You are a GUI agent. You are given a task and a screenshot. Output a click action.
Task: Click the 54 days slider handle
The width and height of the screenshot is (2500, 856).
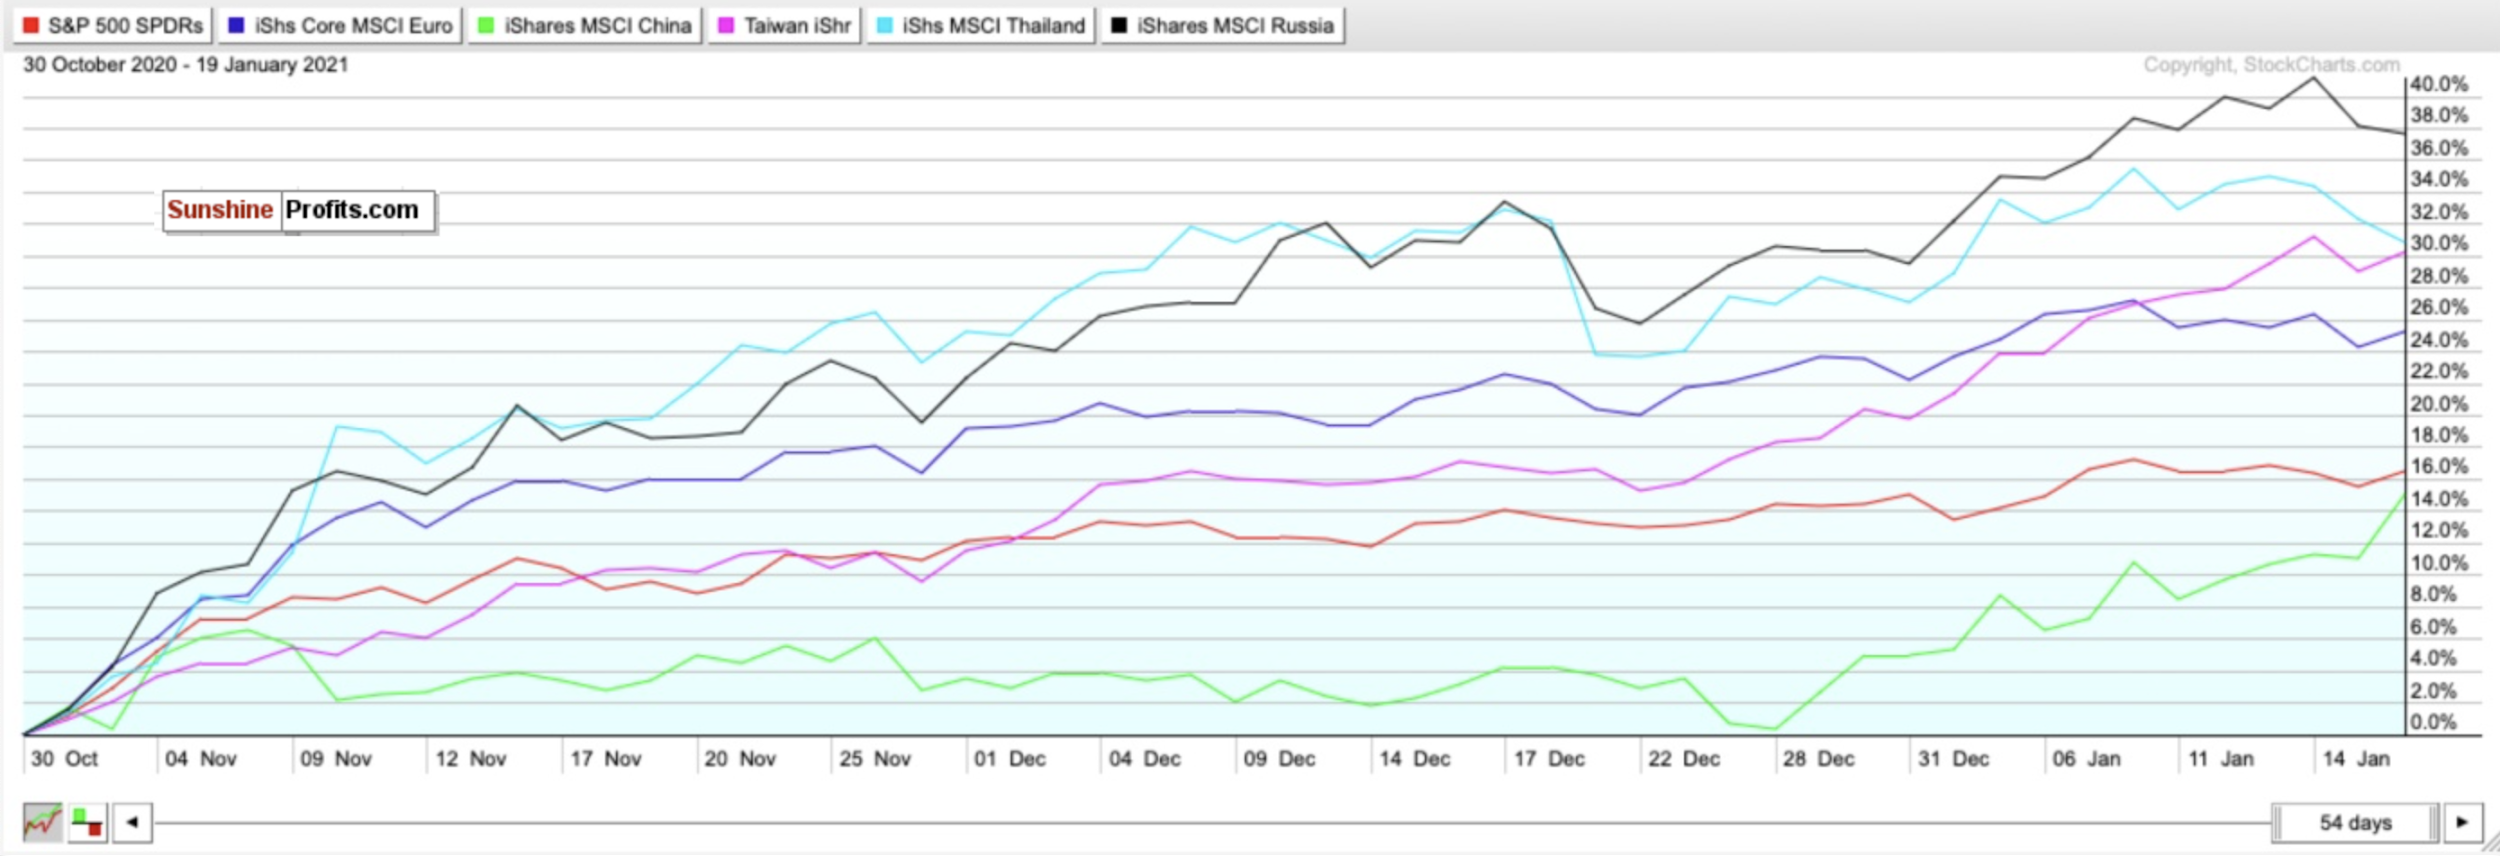click(x=2355, y=823)
